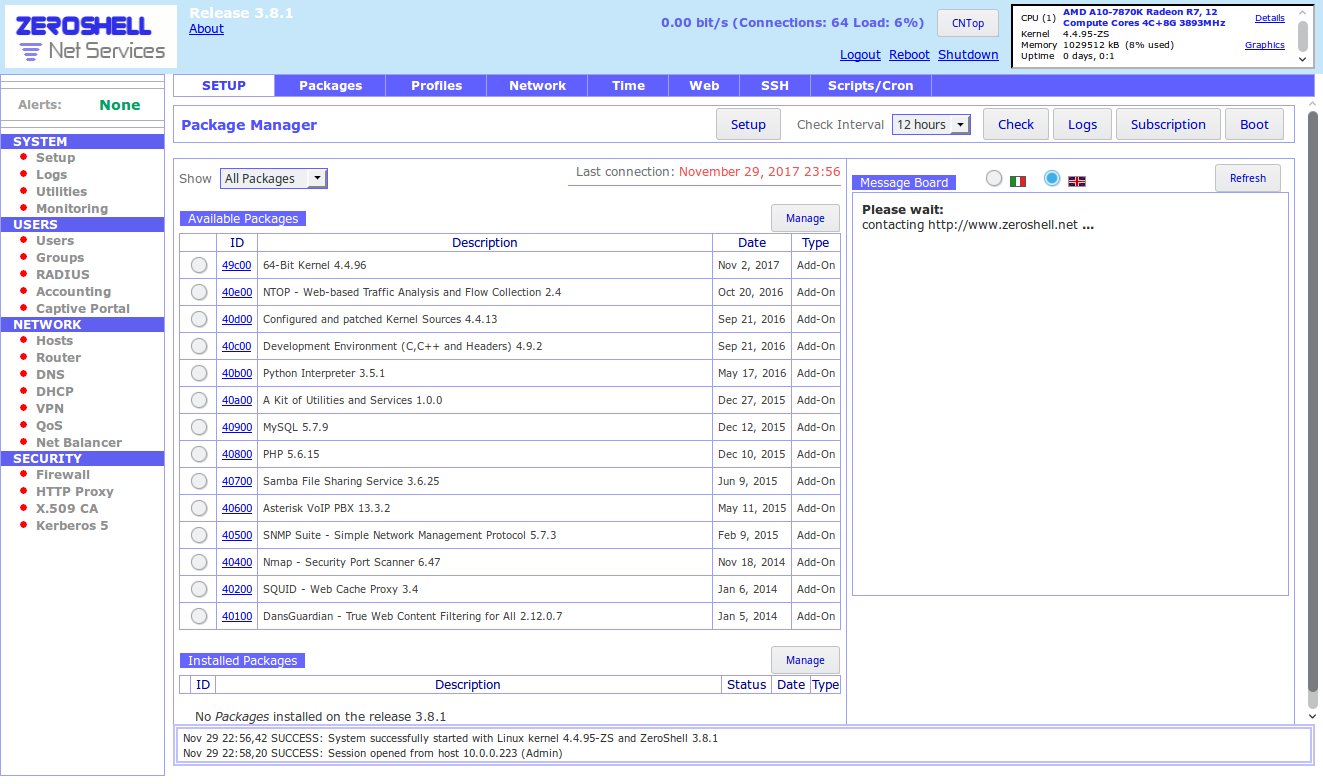
Task: Open Package Manager Logs button
Action: [x=1082, y=125]
